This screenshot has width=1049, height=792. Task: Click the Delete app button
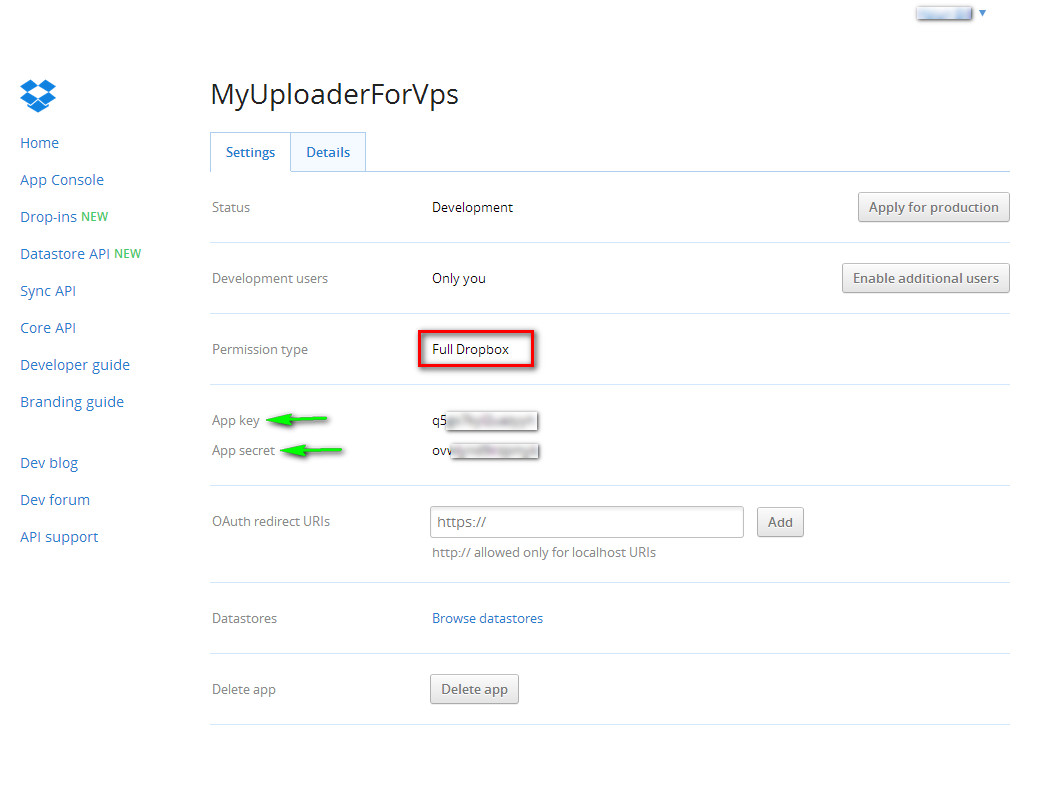(474, 689)
